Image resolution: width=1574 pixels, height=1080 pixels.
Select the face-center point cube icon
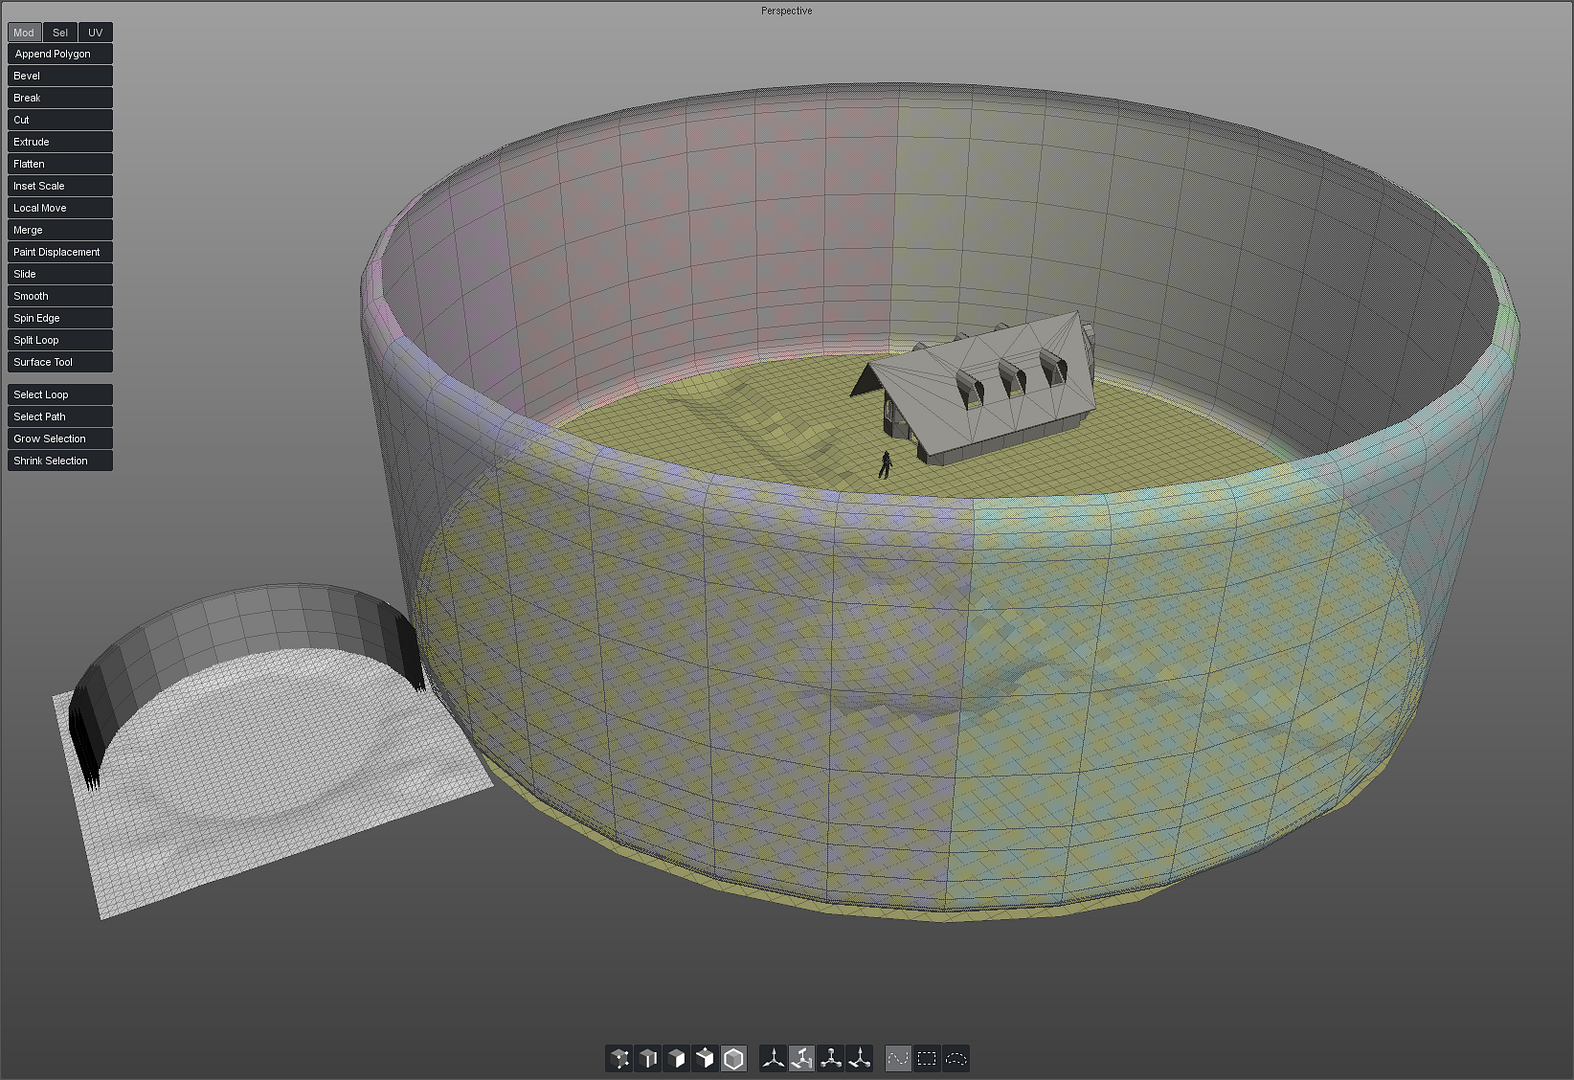tap(705, 1058)
